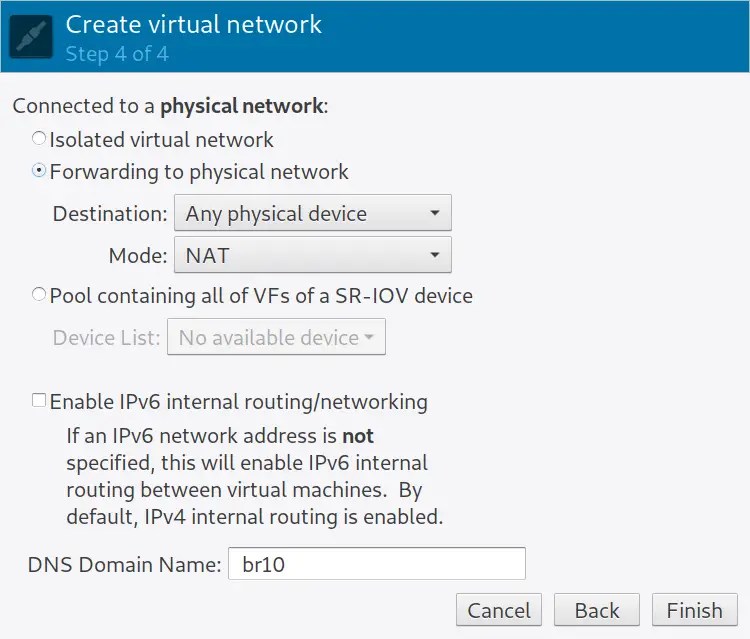Open the Device List dropdown
This screenshot has width=750, height=639.
pos(276,337)
